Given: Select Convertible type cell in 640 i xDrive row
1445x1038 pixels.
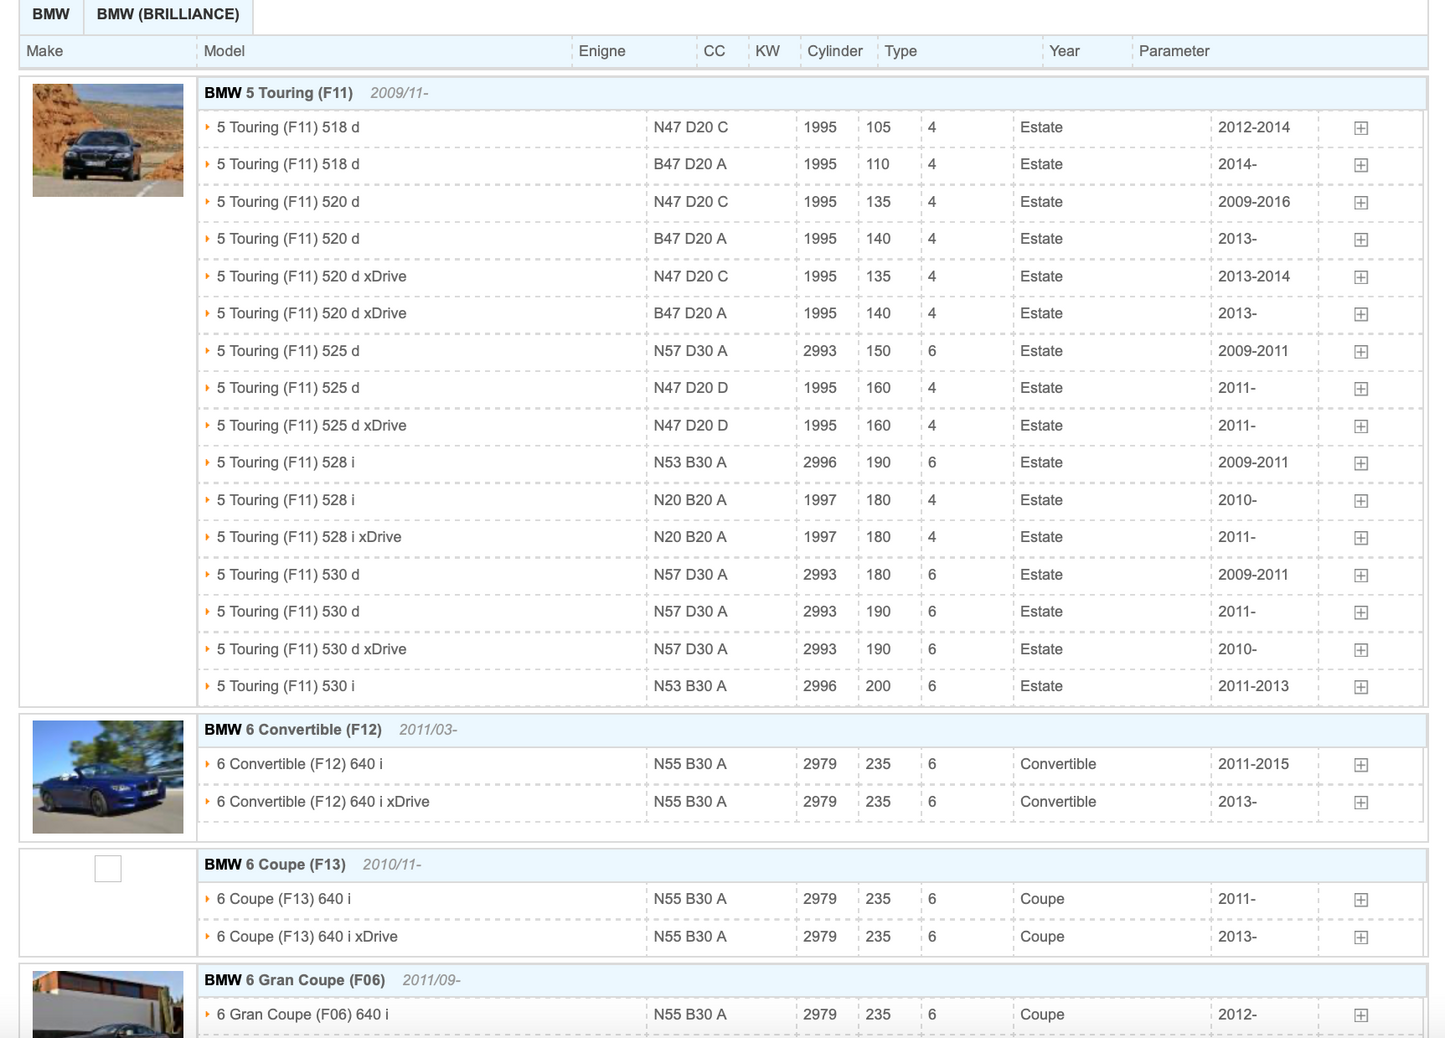Looking at the screenshot, I should coord(1058,802).
